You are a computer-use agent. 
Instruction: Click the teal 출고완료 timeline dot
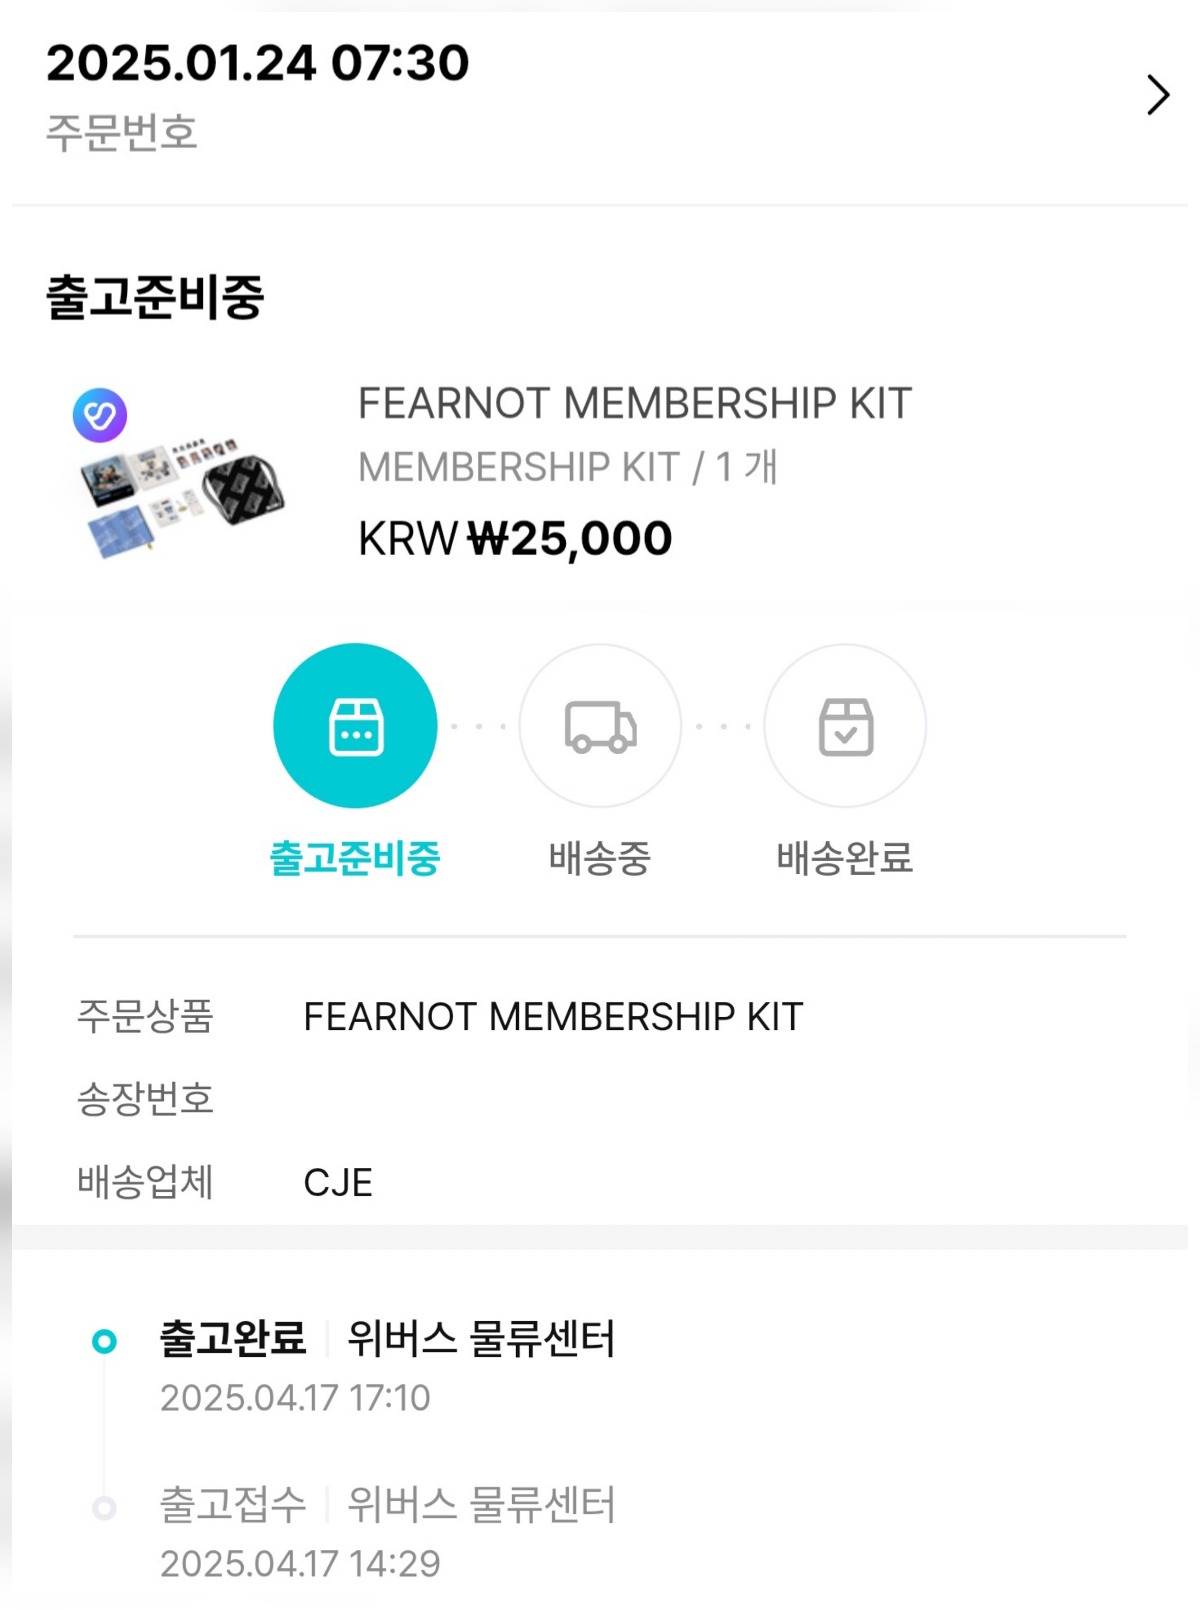pos(104,1341)
